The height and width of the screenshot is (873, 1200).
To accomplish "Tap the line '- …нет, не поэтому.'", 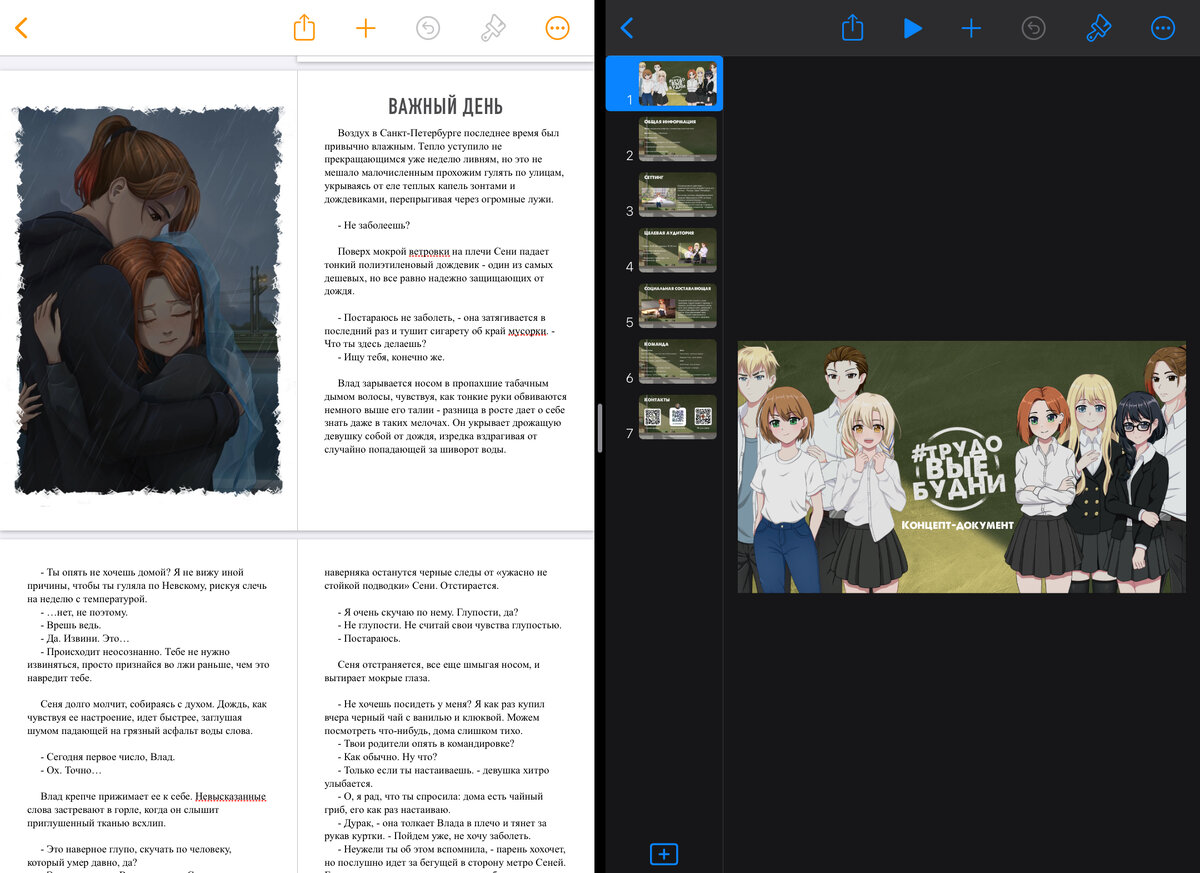I will [84, 611].
